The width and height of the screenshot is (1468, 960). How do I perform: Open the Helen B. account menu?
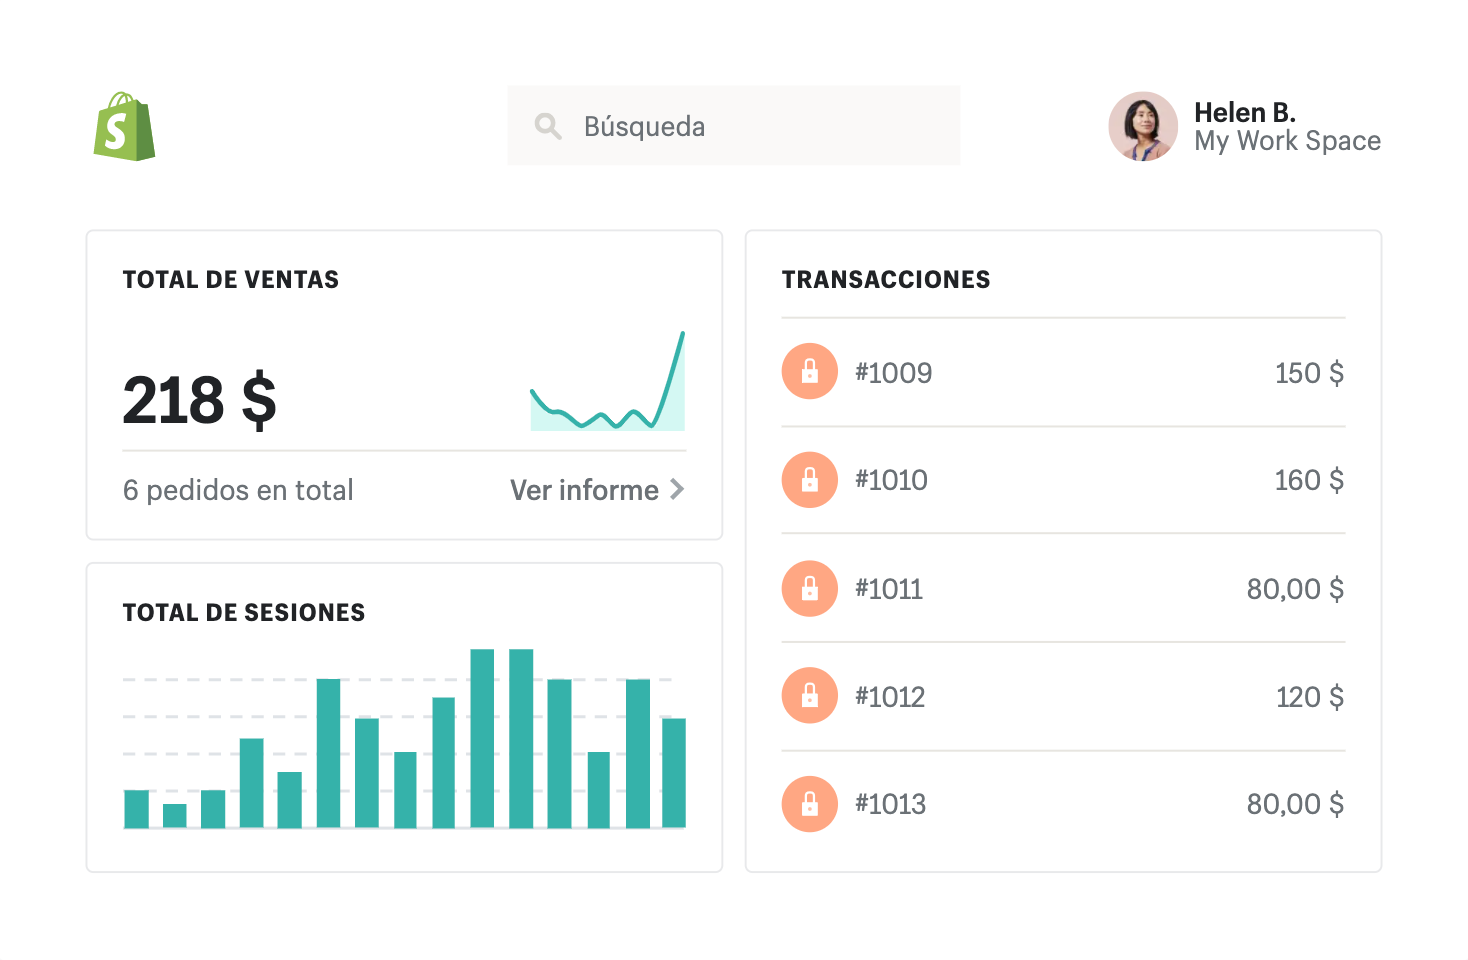tap(1244, 112)
